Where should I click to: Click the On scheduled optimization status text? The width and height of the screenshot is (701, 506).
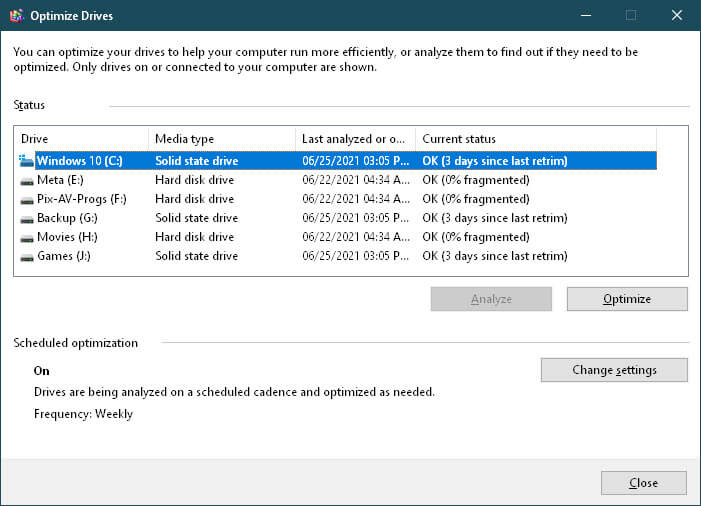pos(42,371)
